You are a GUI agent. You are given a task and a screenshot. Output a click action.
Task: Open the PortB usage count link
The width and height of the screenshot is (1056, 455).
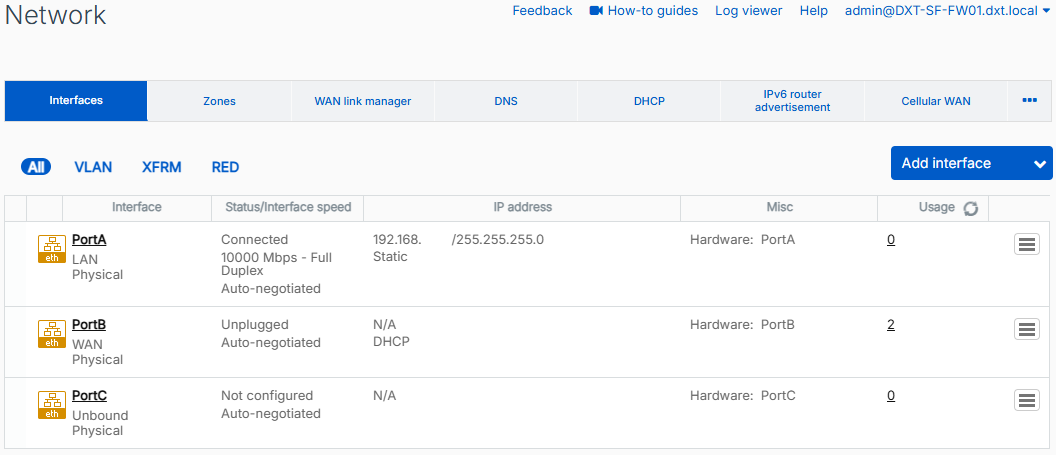point(890,325)
